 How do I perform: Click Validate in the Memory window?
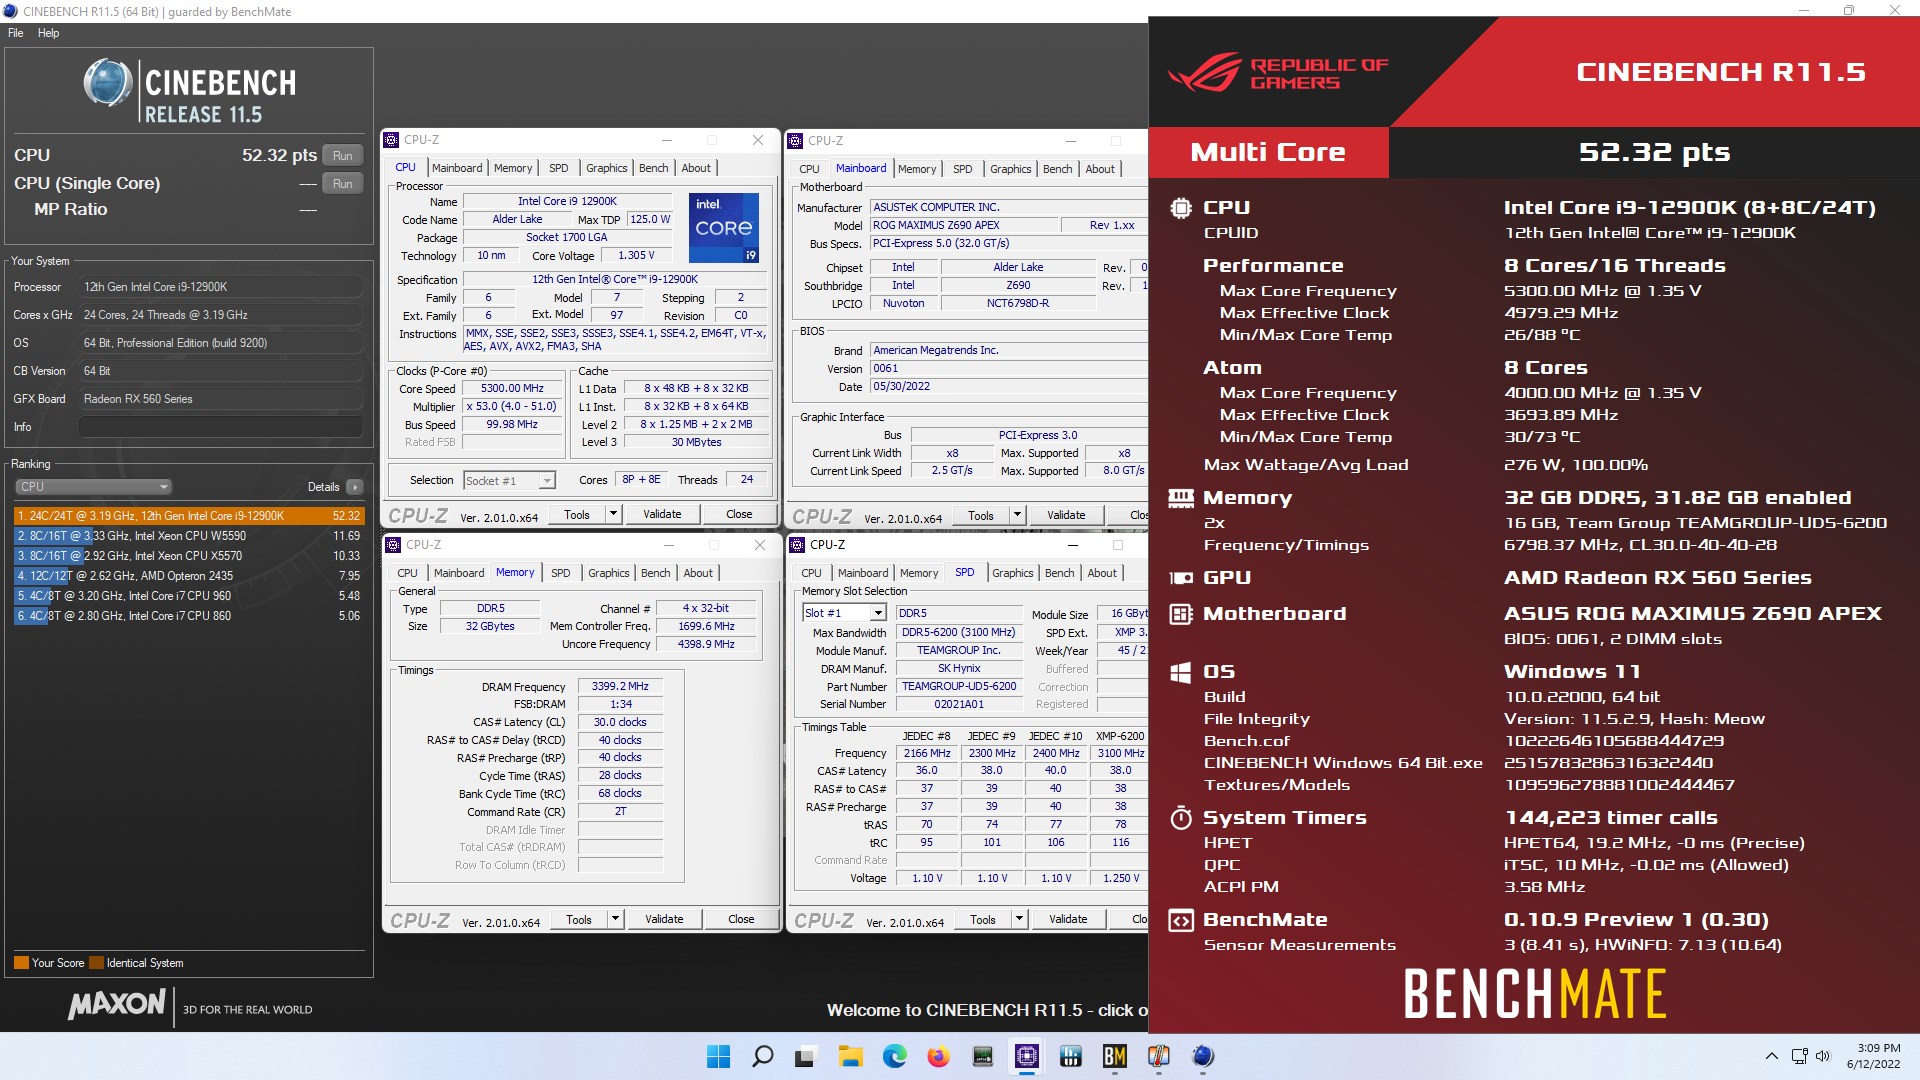pos(664,919)
